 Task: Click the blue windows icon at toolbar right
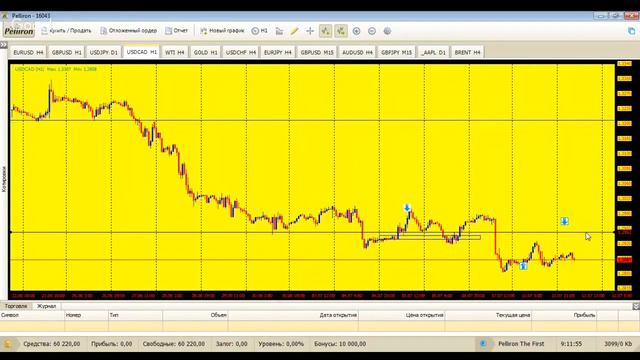pos(631,31)
